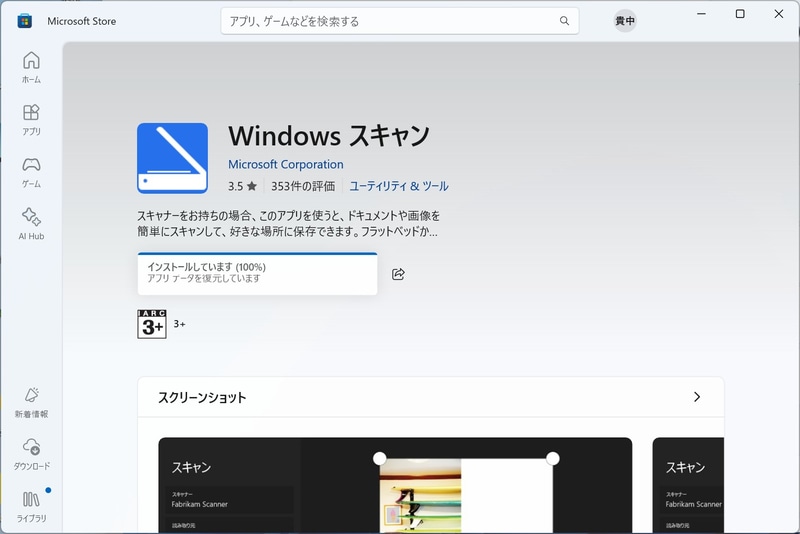This screenshot has width=800, height=534.
Task: Open the ユーティリティ & ツール category link
Action: tap(399, 186)
